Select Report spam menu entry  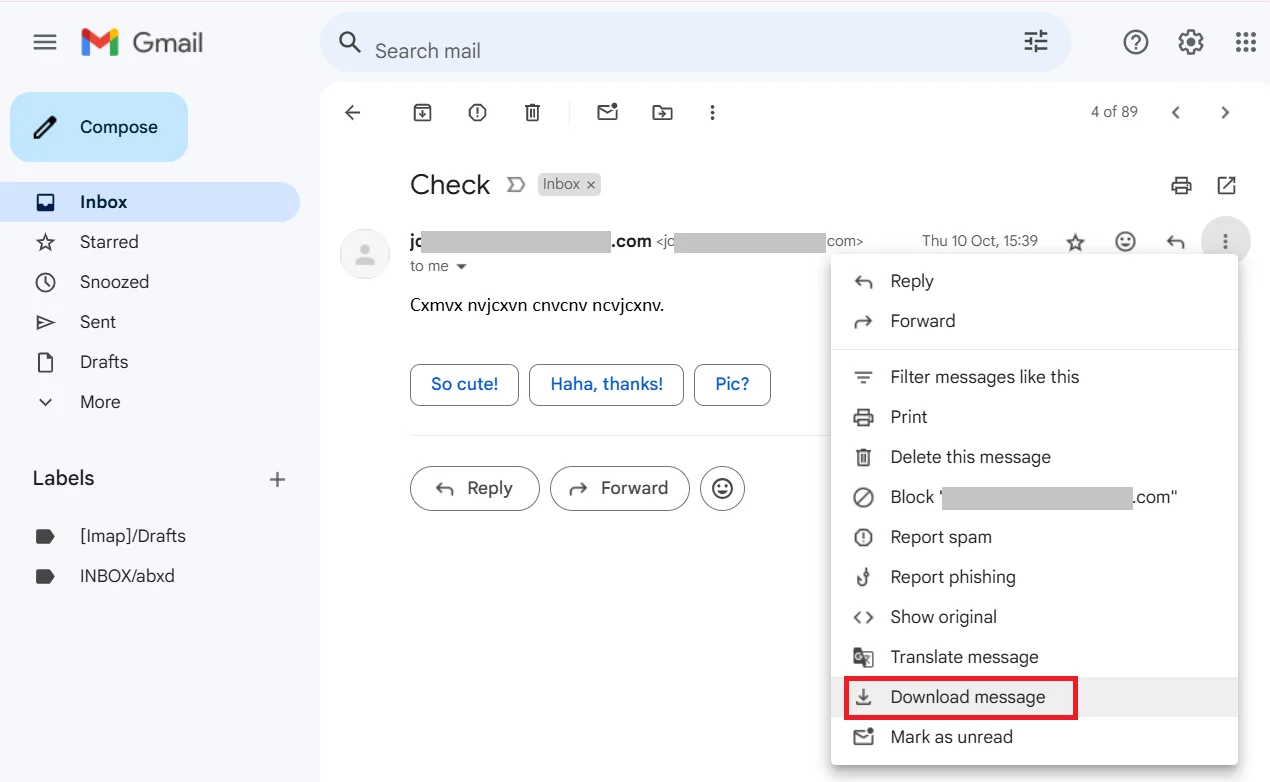pyautogui.click(x=1034, y=537)
